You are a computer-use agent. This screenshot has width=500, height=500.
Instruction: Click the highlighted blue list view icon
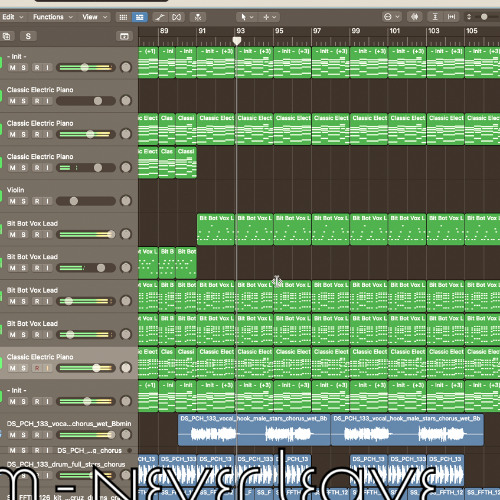pyautogui.click(x=140, y=17)
